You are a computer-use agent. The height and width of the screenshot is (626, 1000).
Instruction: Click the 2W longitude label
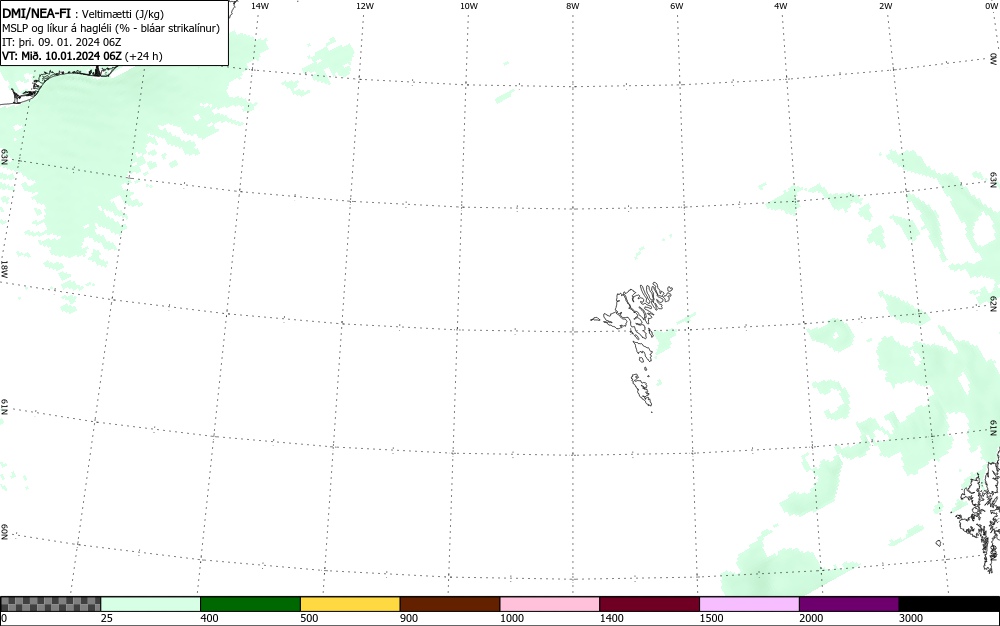point(885,6)
